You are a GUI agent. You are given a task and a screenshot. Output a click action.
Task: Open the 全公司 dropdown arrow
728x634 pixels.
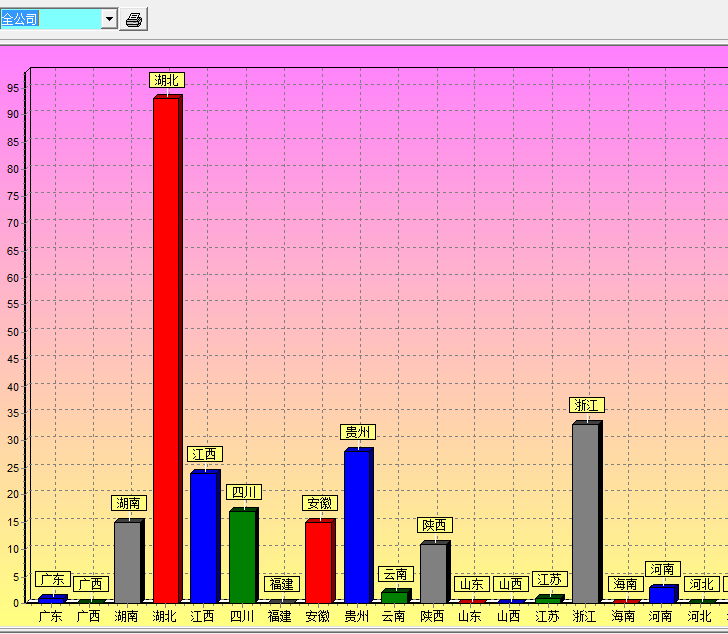[109, 20]
